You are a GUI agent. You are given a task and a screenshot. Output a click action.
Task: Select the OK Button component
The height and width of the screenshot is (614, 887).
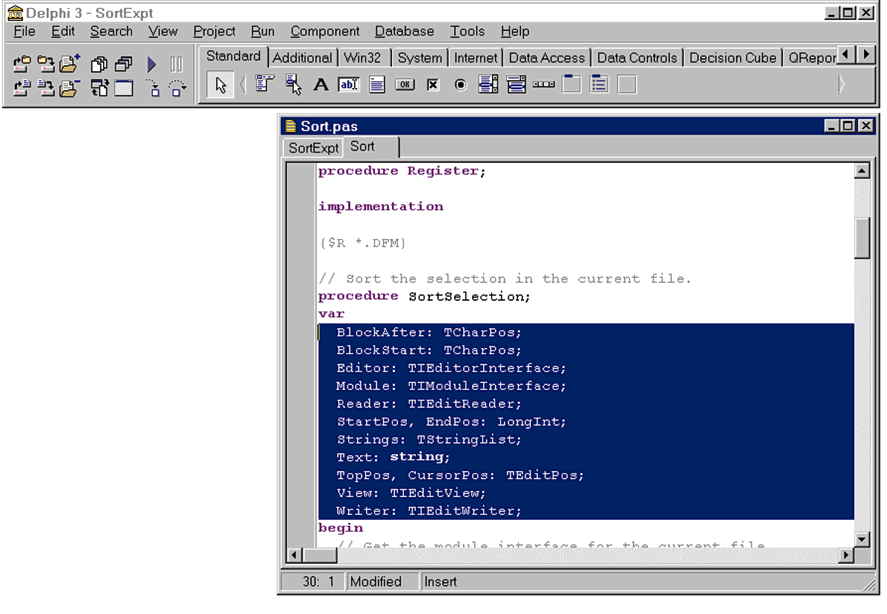405,85
